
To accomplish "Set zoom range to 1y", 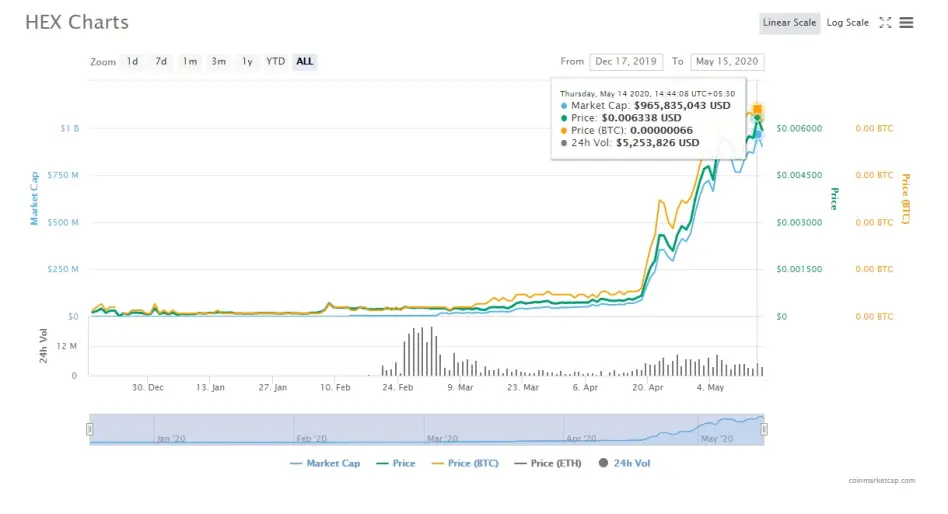I will pyautogui.click(x=247, y=62).
